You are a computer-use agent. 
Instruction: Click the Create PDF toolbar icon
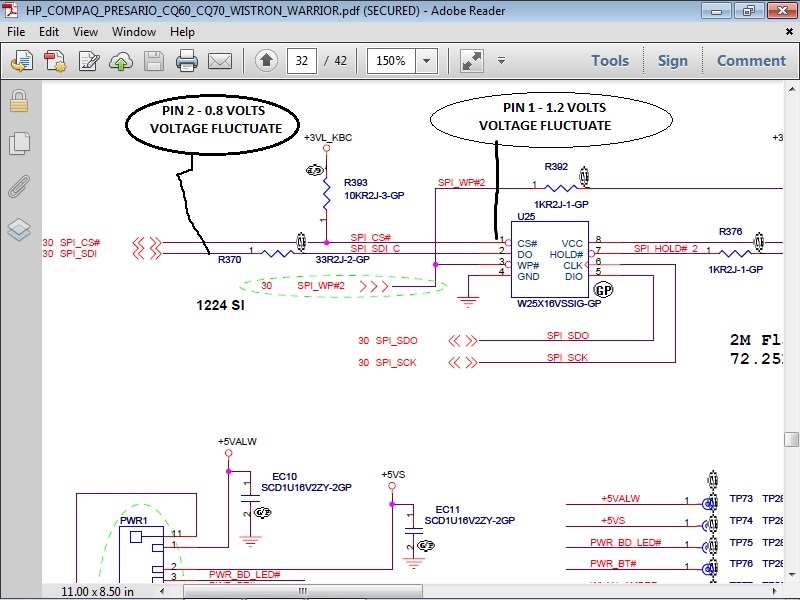click(x=55, y=61)
